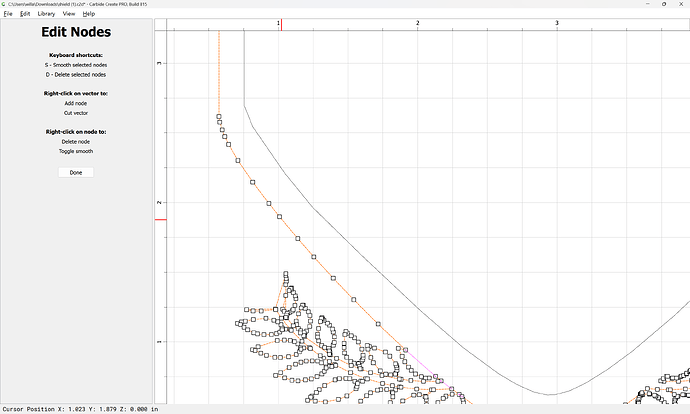Maximize the Carbide Create window
This screenshot has width=690, height=414.
664,4
